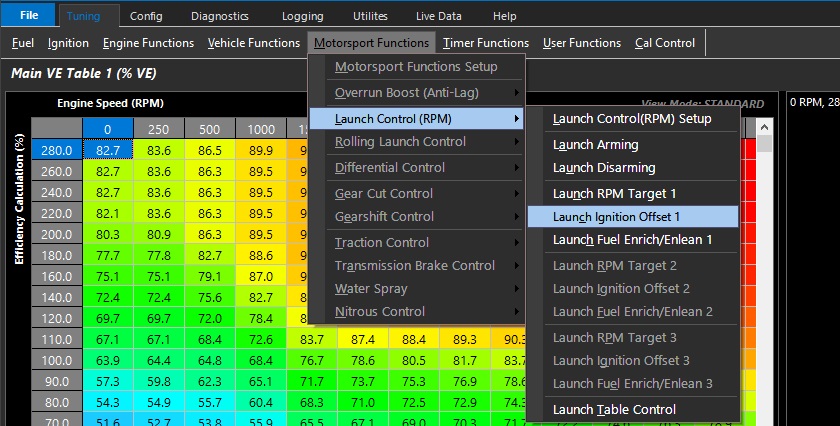The width and height of the screenshot is (840, 426).
Task: Open the File menu button
Action: click(x=29, y=16)
